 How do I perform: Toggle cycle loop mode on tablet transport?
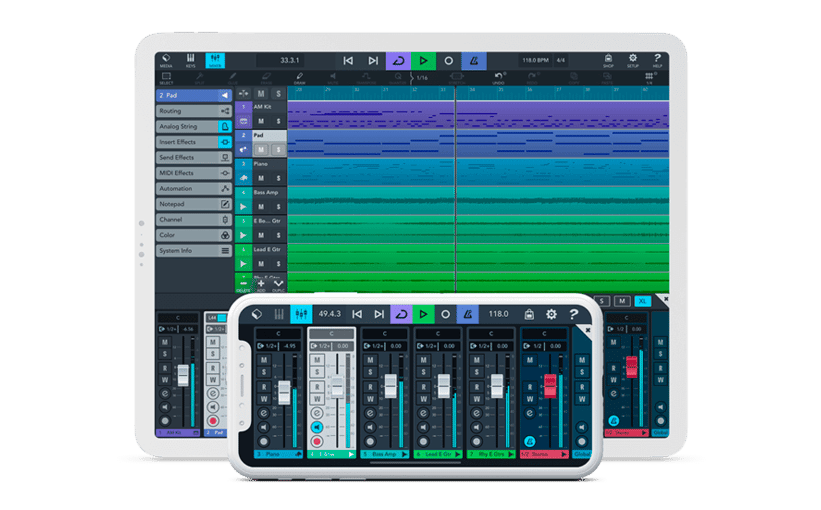[398, 61]
